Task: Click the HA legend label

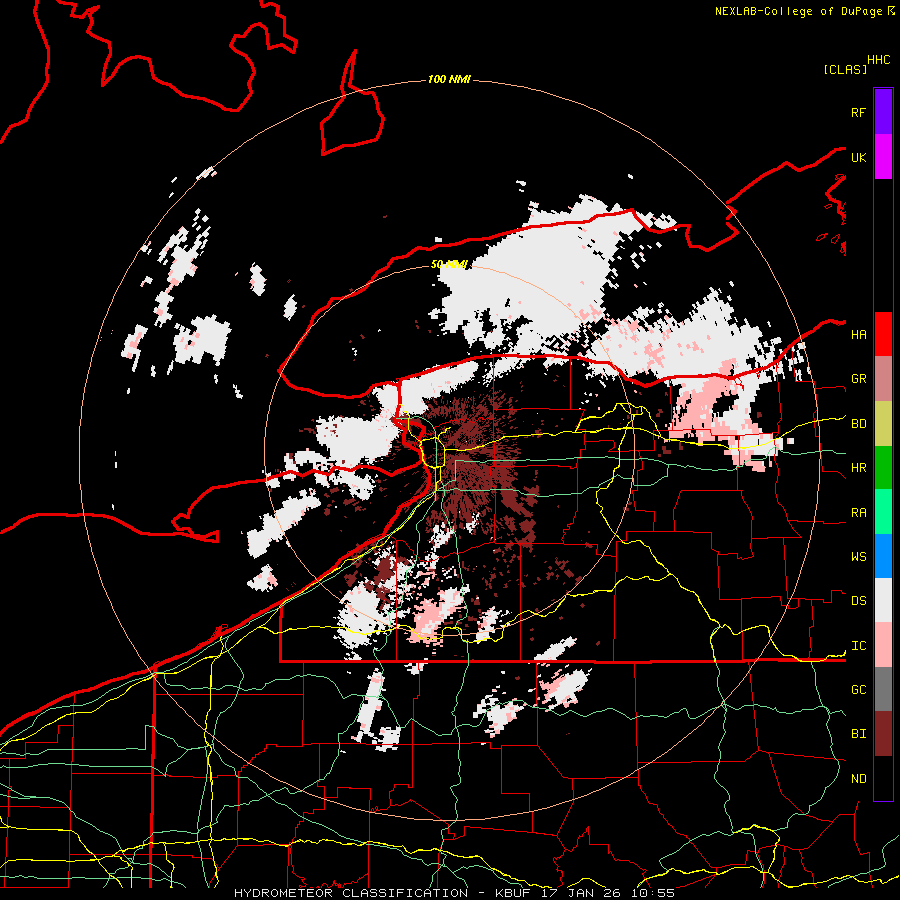Action: tap(858, 334)
